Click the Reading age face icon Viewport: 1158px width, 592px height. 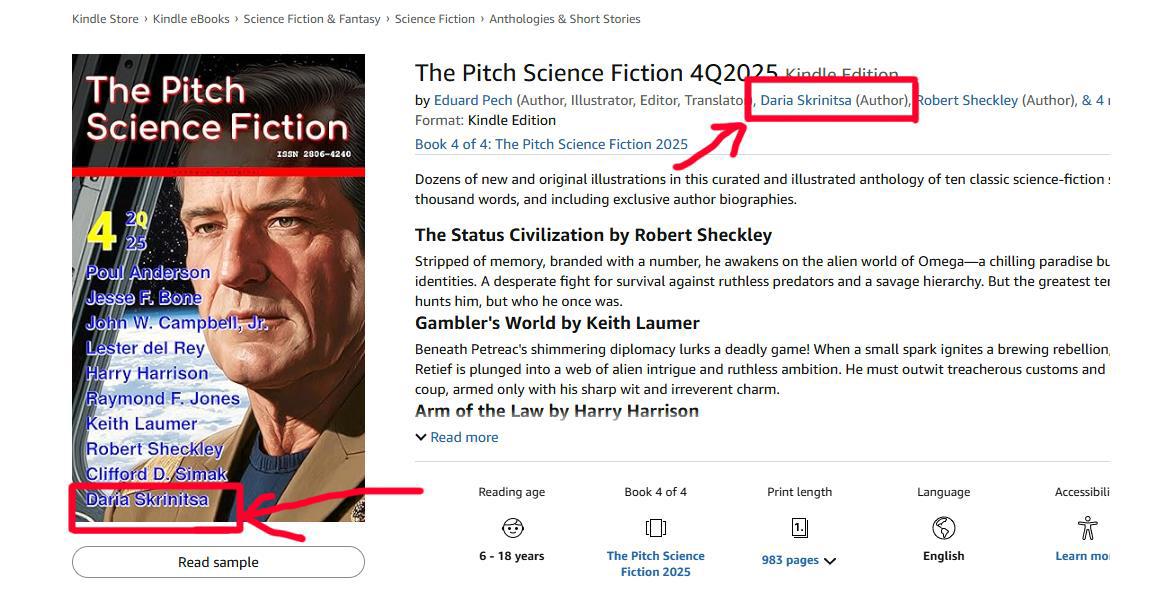coord(512,528)
